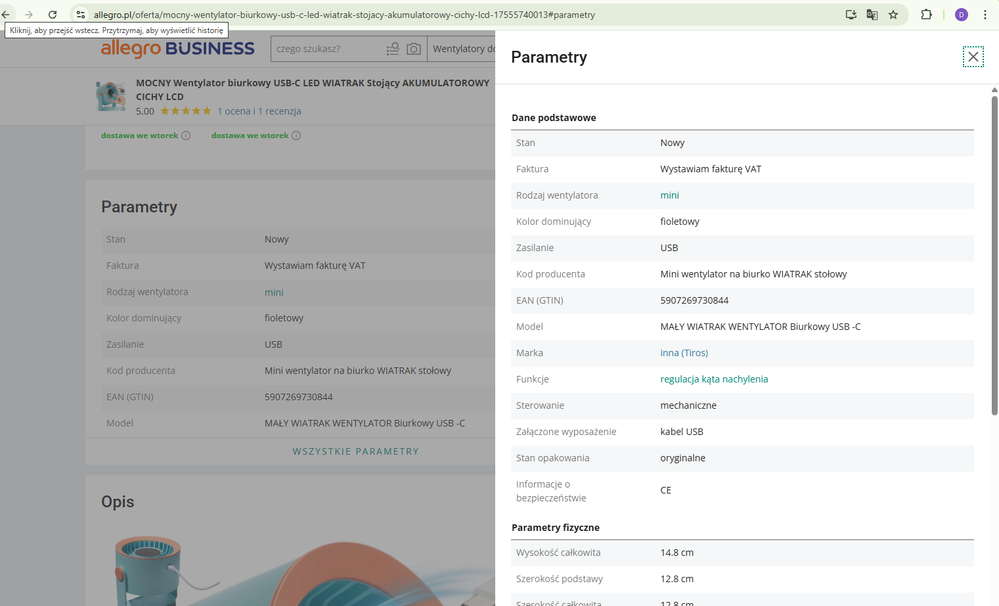
Task: Close the Parametry side panel
Action: tap(973, 57)
